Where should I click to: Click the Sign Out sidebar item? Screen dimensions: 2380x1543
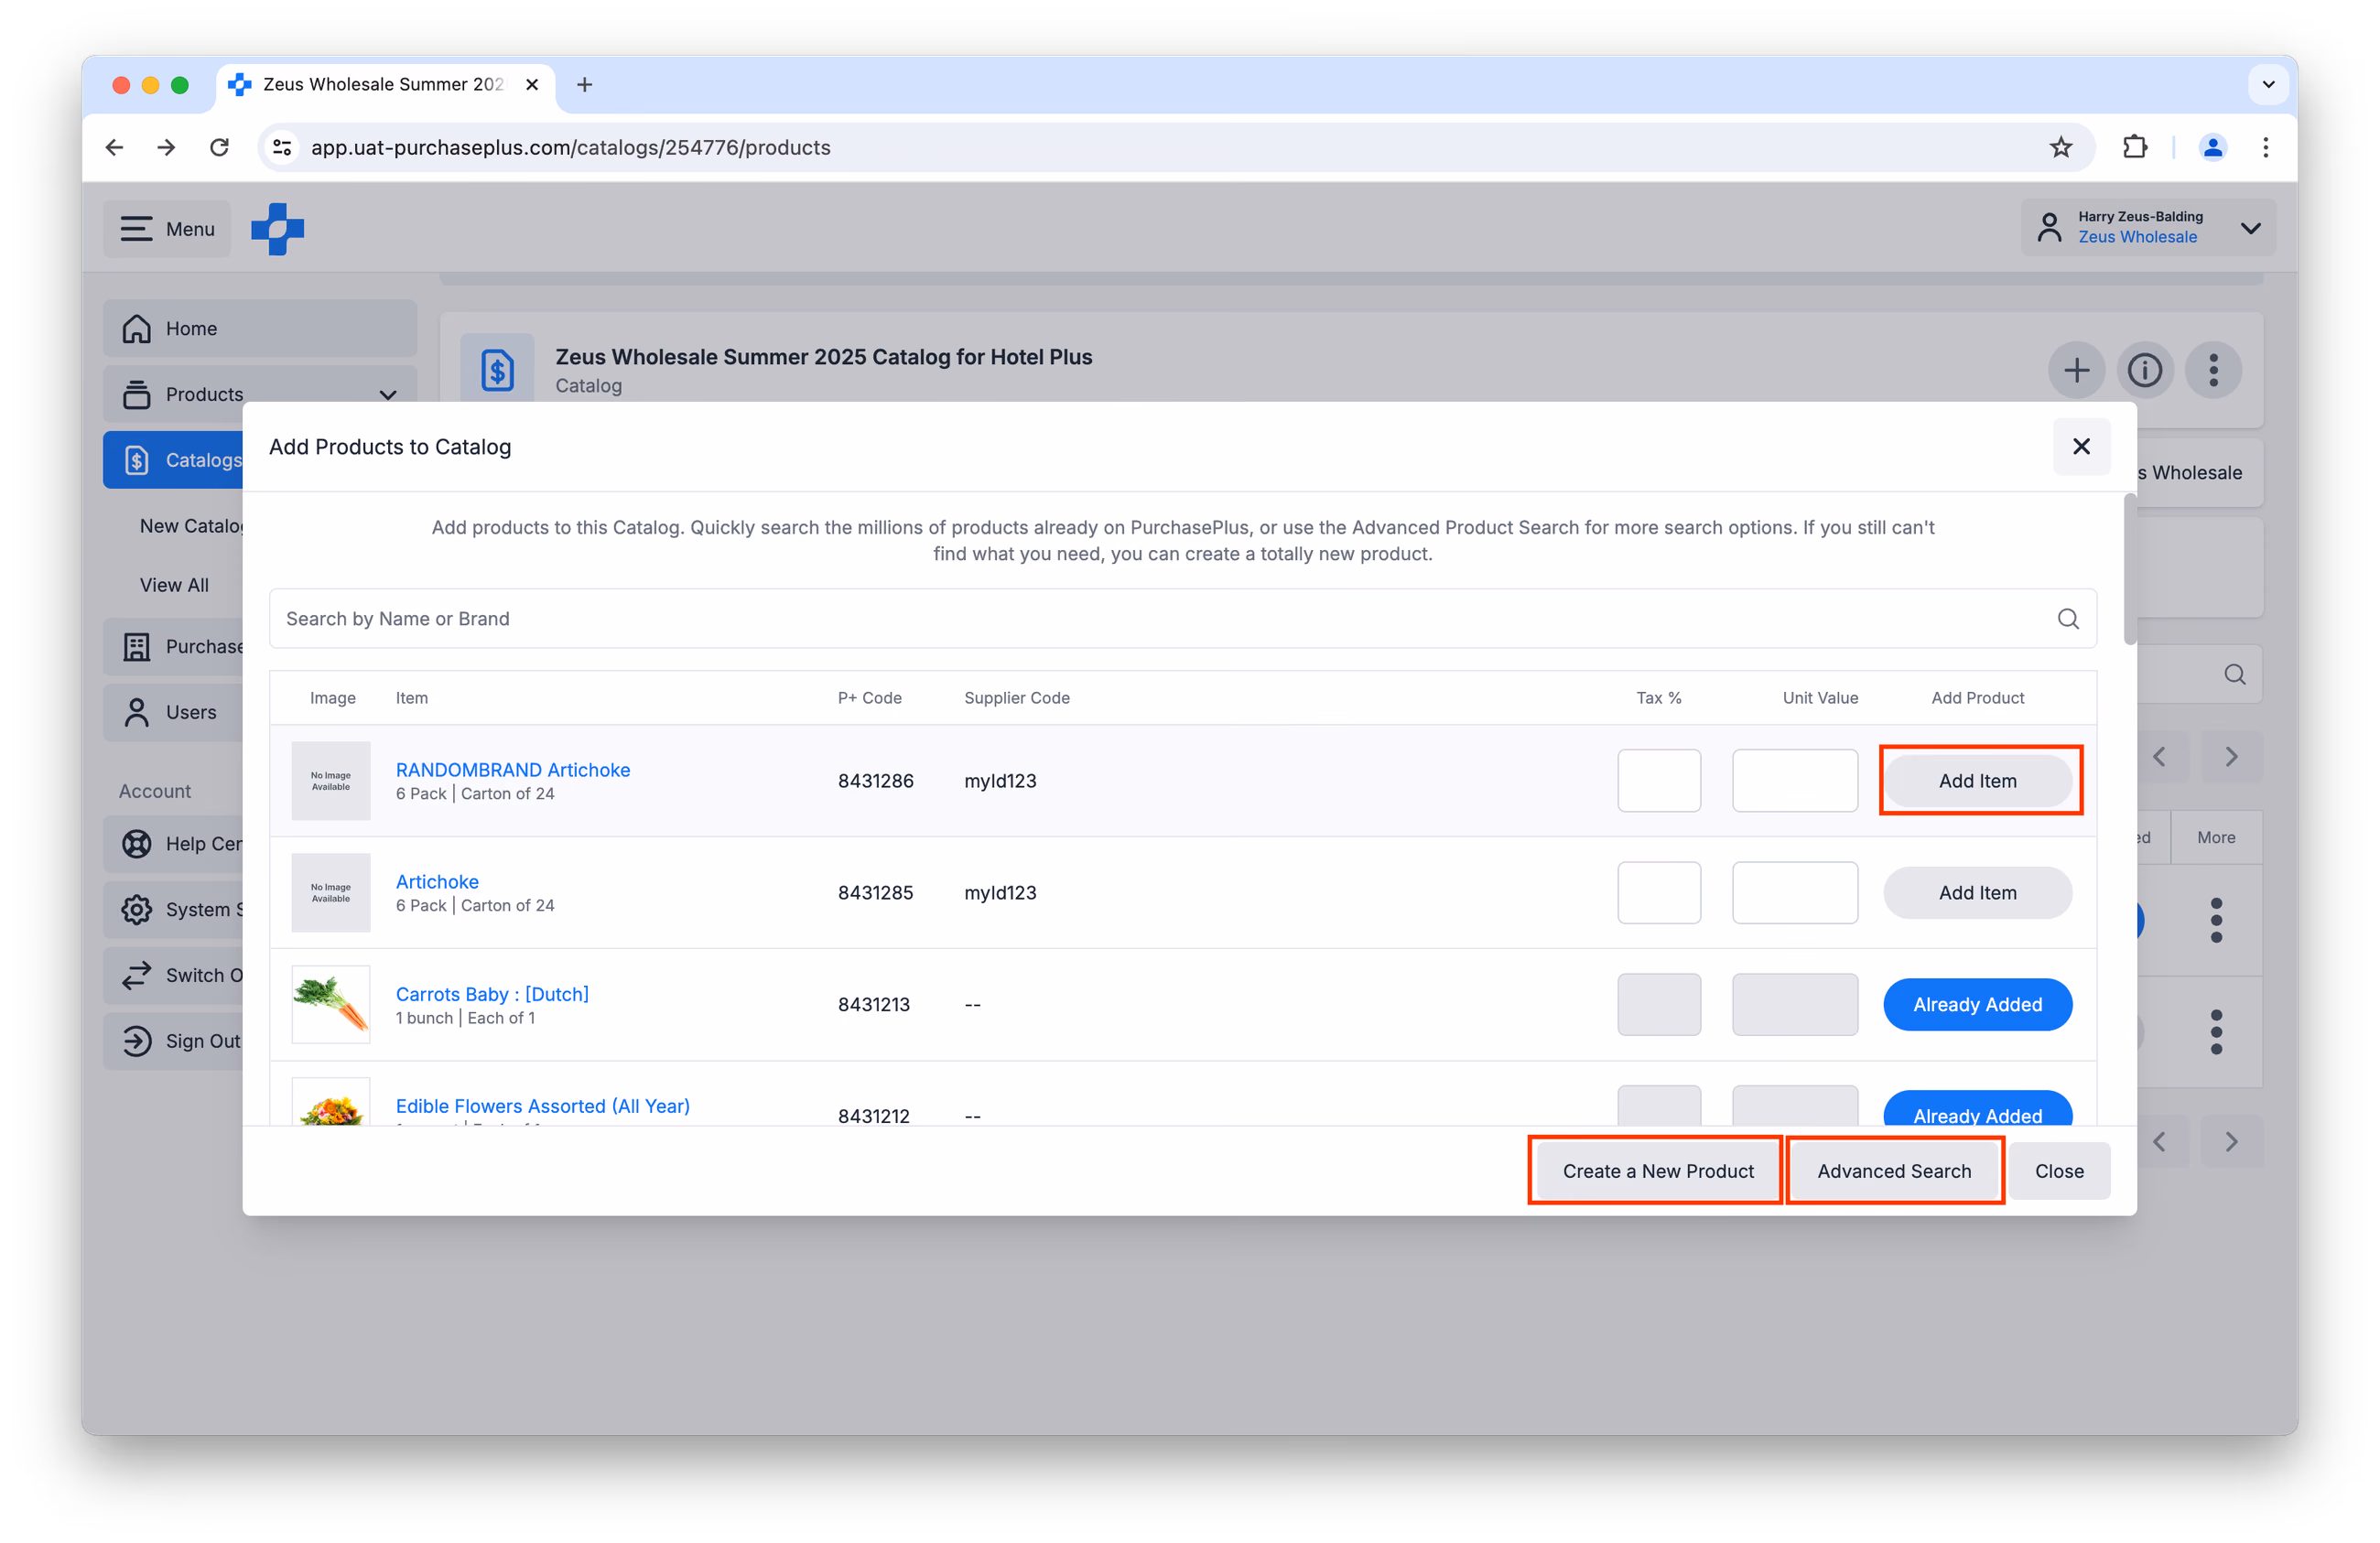pos(174,1041)
